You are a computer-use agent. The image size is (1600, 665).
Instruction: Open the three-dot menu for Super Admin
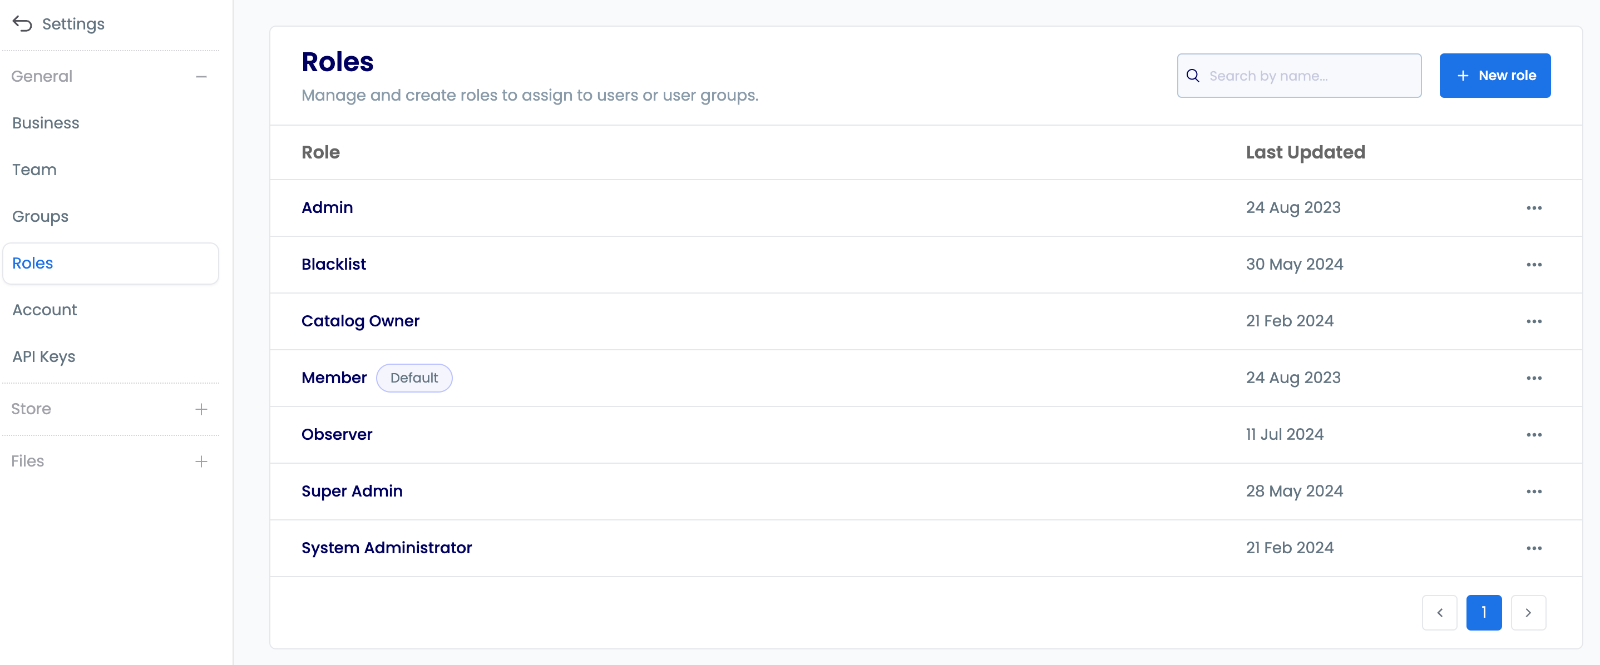1534,491
